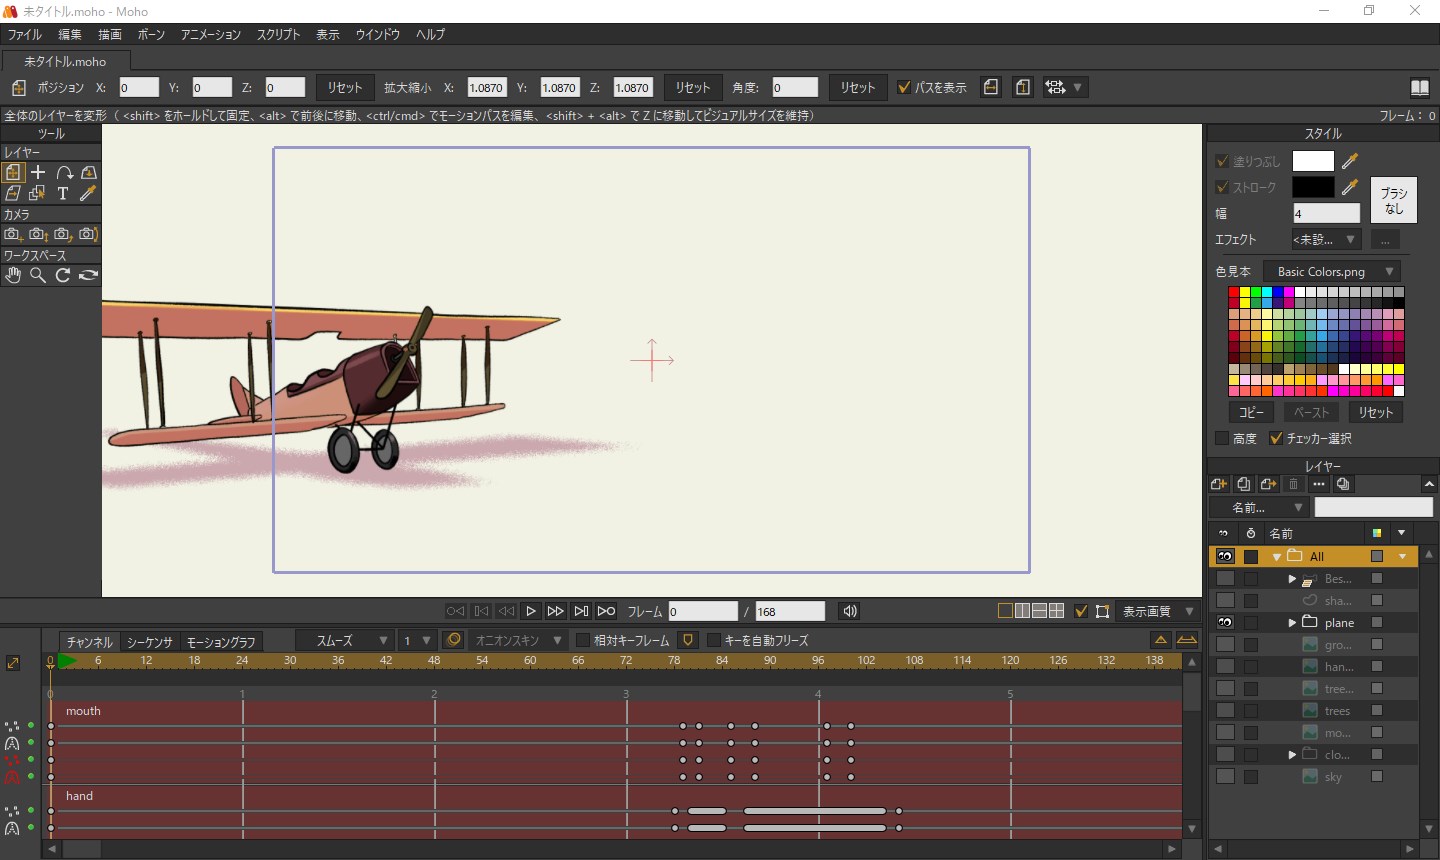Screen dimensions: 1440x860
Task: Switch to the モーショングラフ tab
Action: tap(221, 641)
